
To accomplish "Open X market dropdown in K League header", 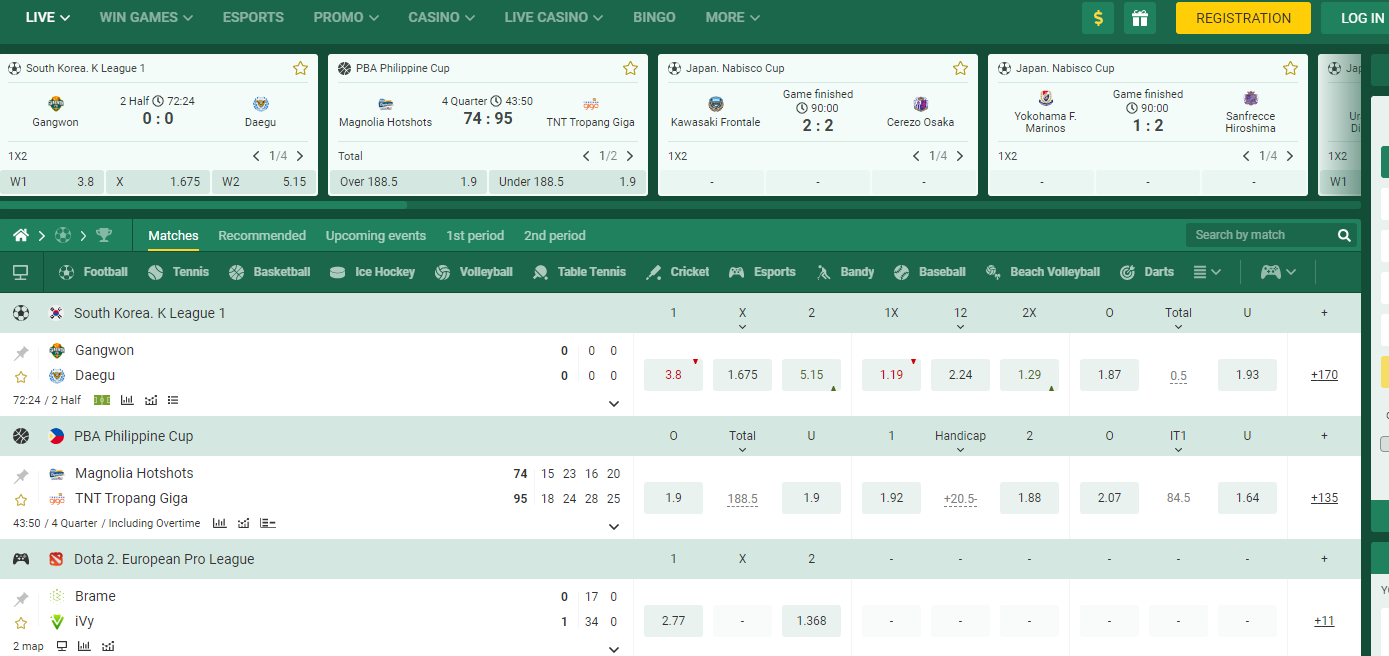I will coord(742,318).
